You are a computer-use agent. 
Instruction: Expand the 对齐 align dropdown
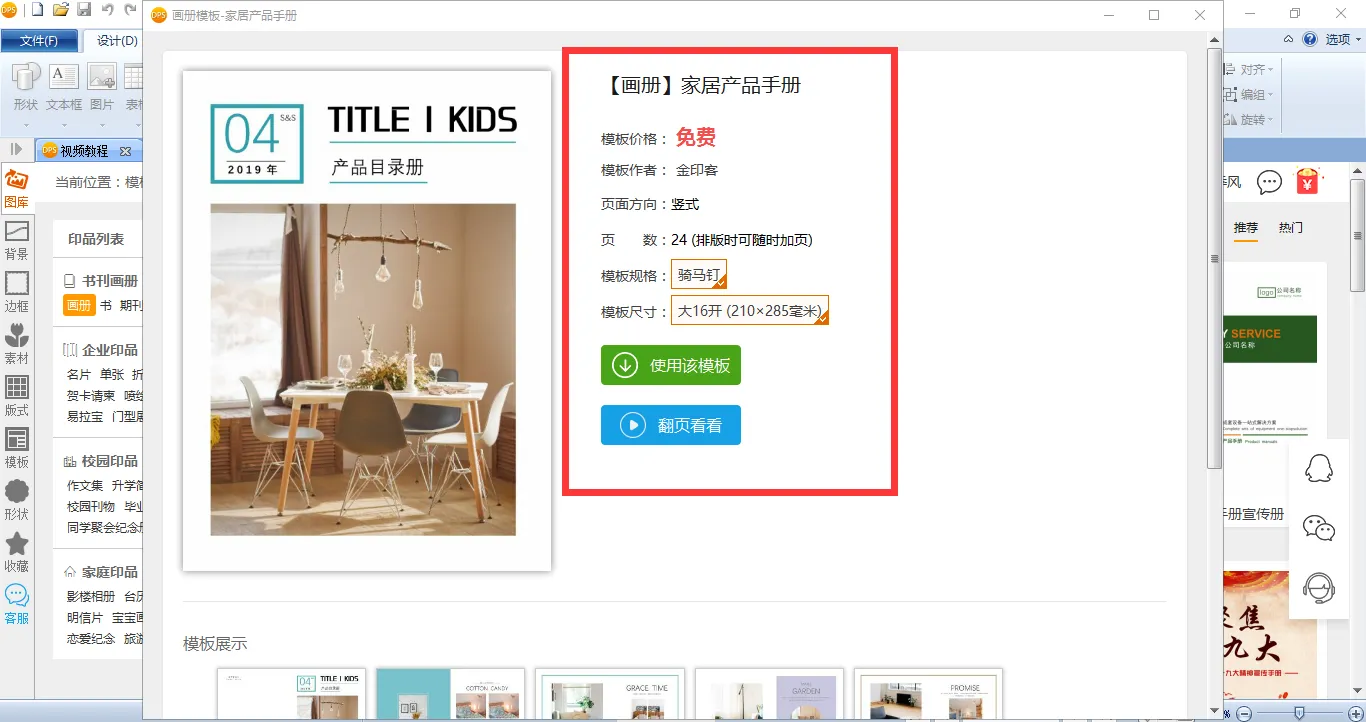point(1257,70)
